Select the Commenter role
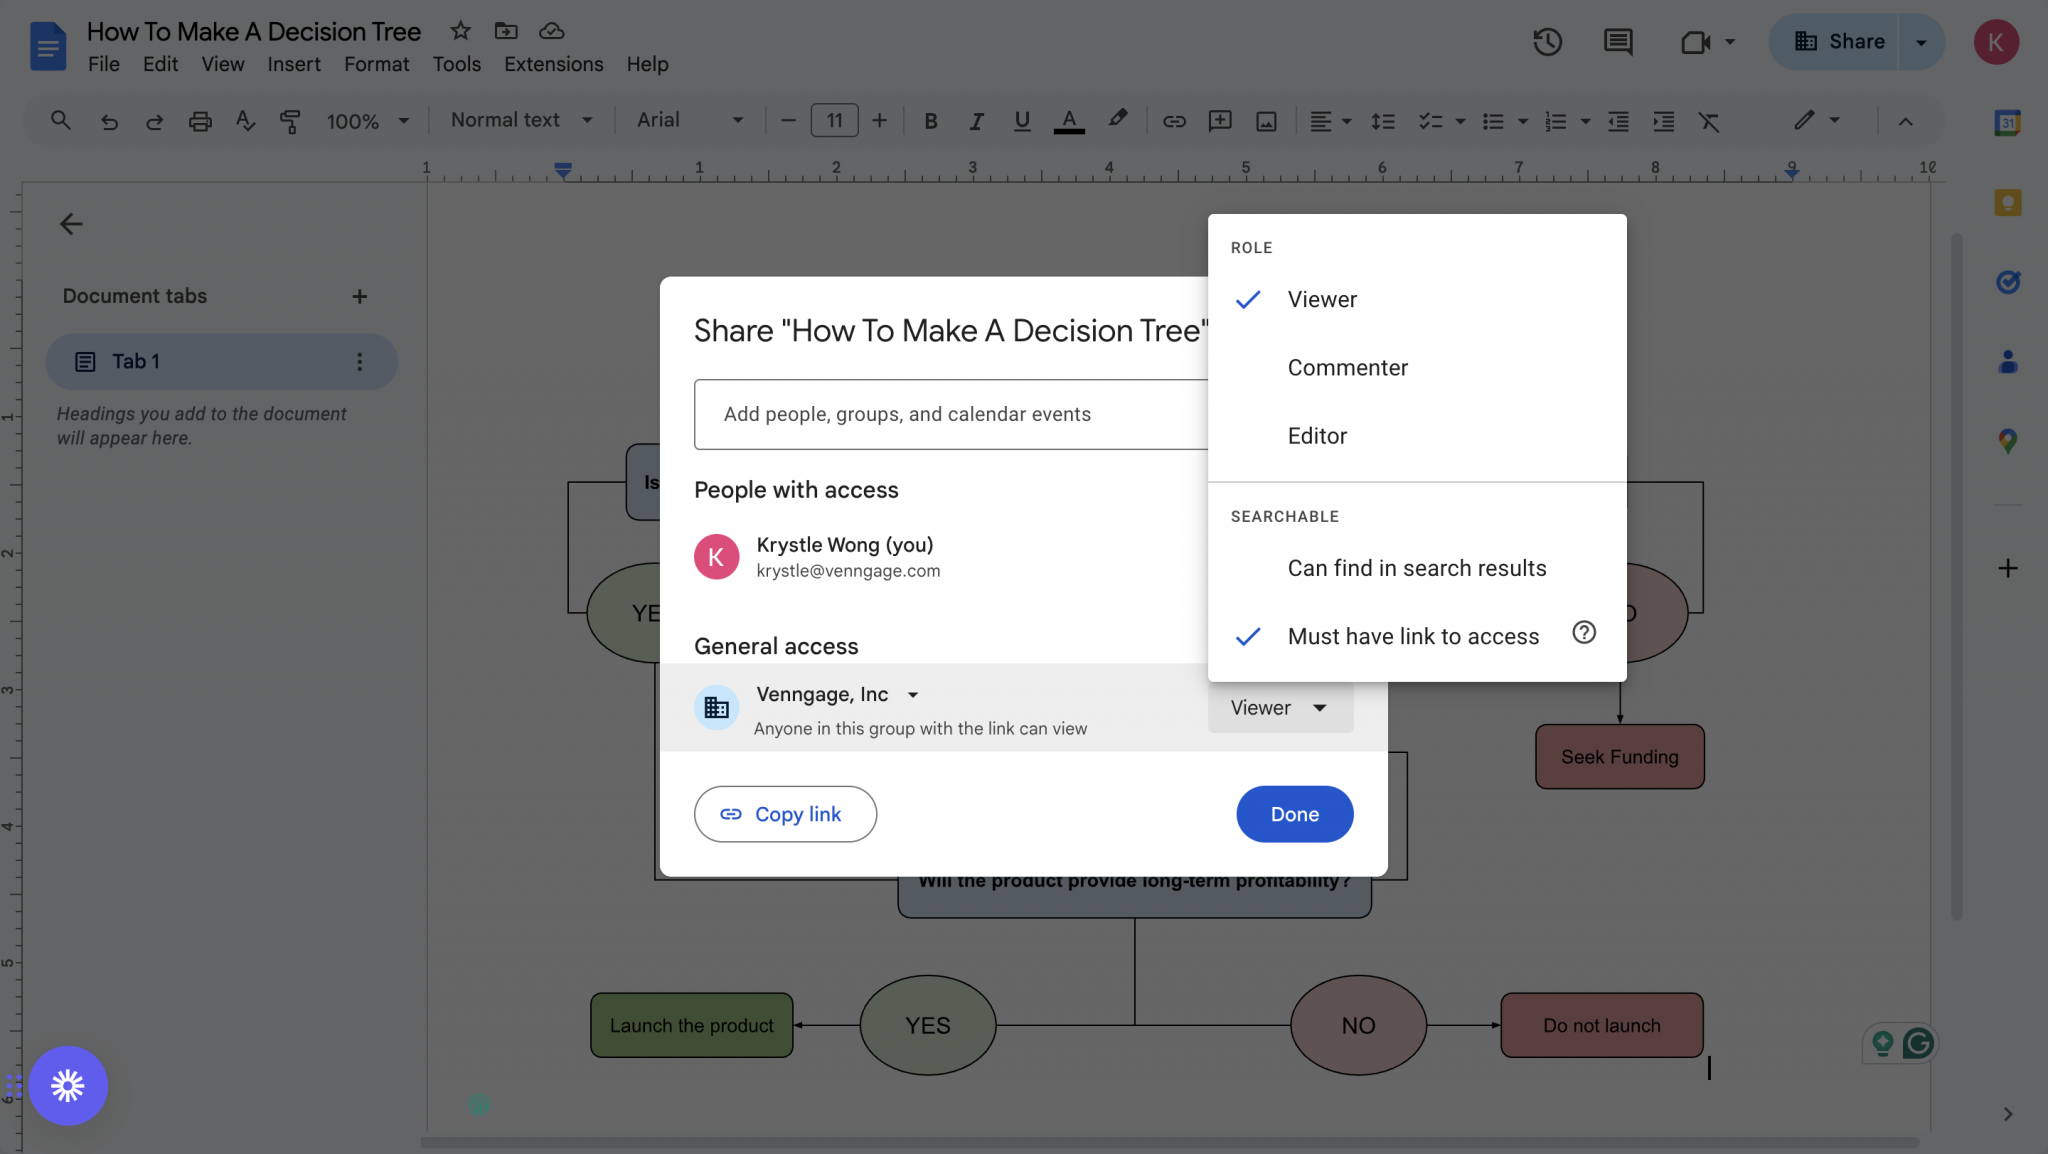The image size is (2048, 1154). coord(1347,367)
